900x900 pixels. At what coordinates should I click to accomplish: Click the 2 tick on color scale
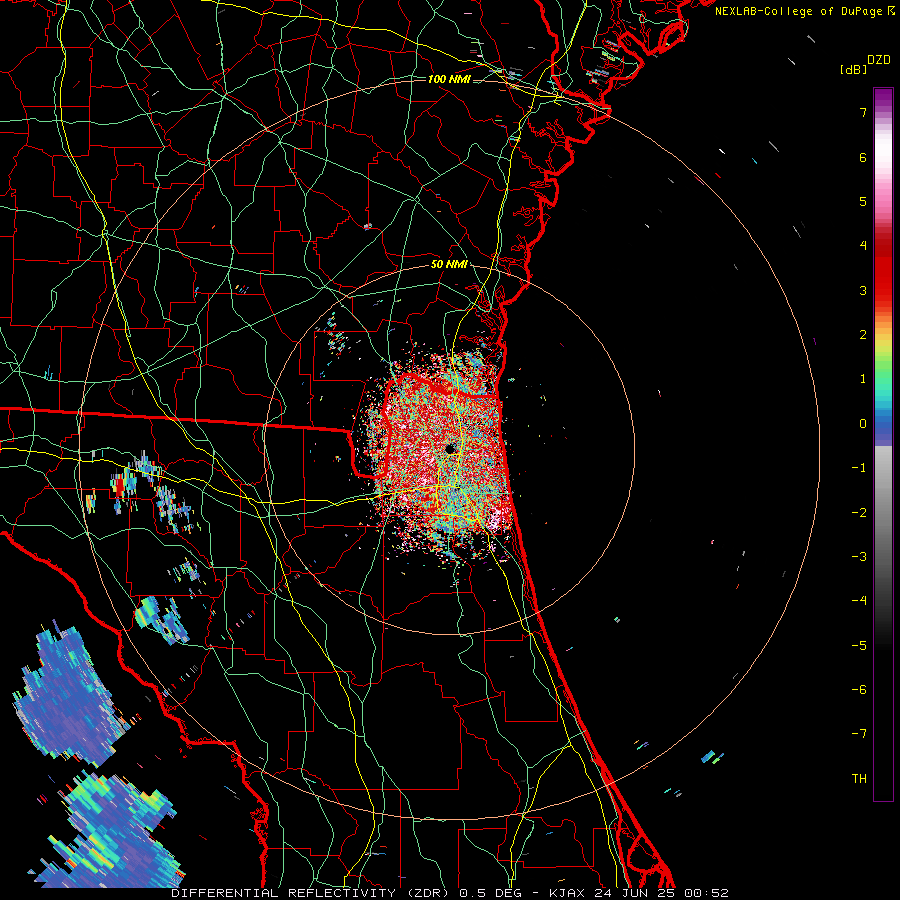click(x=863, y=335)
